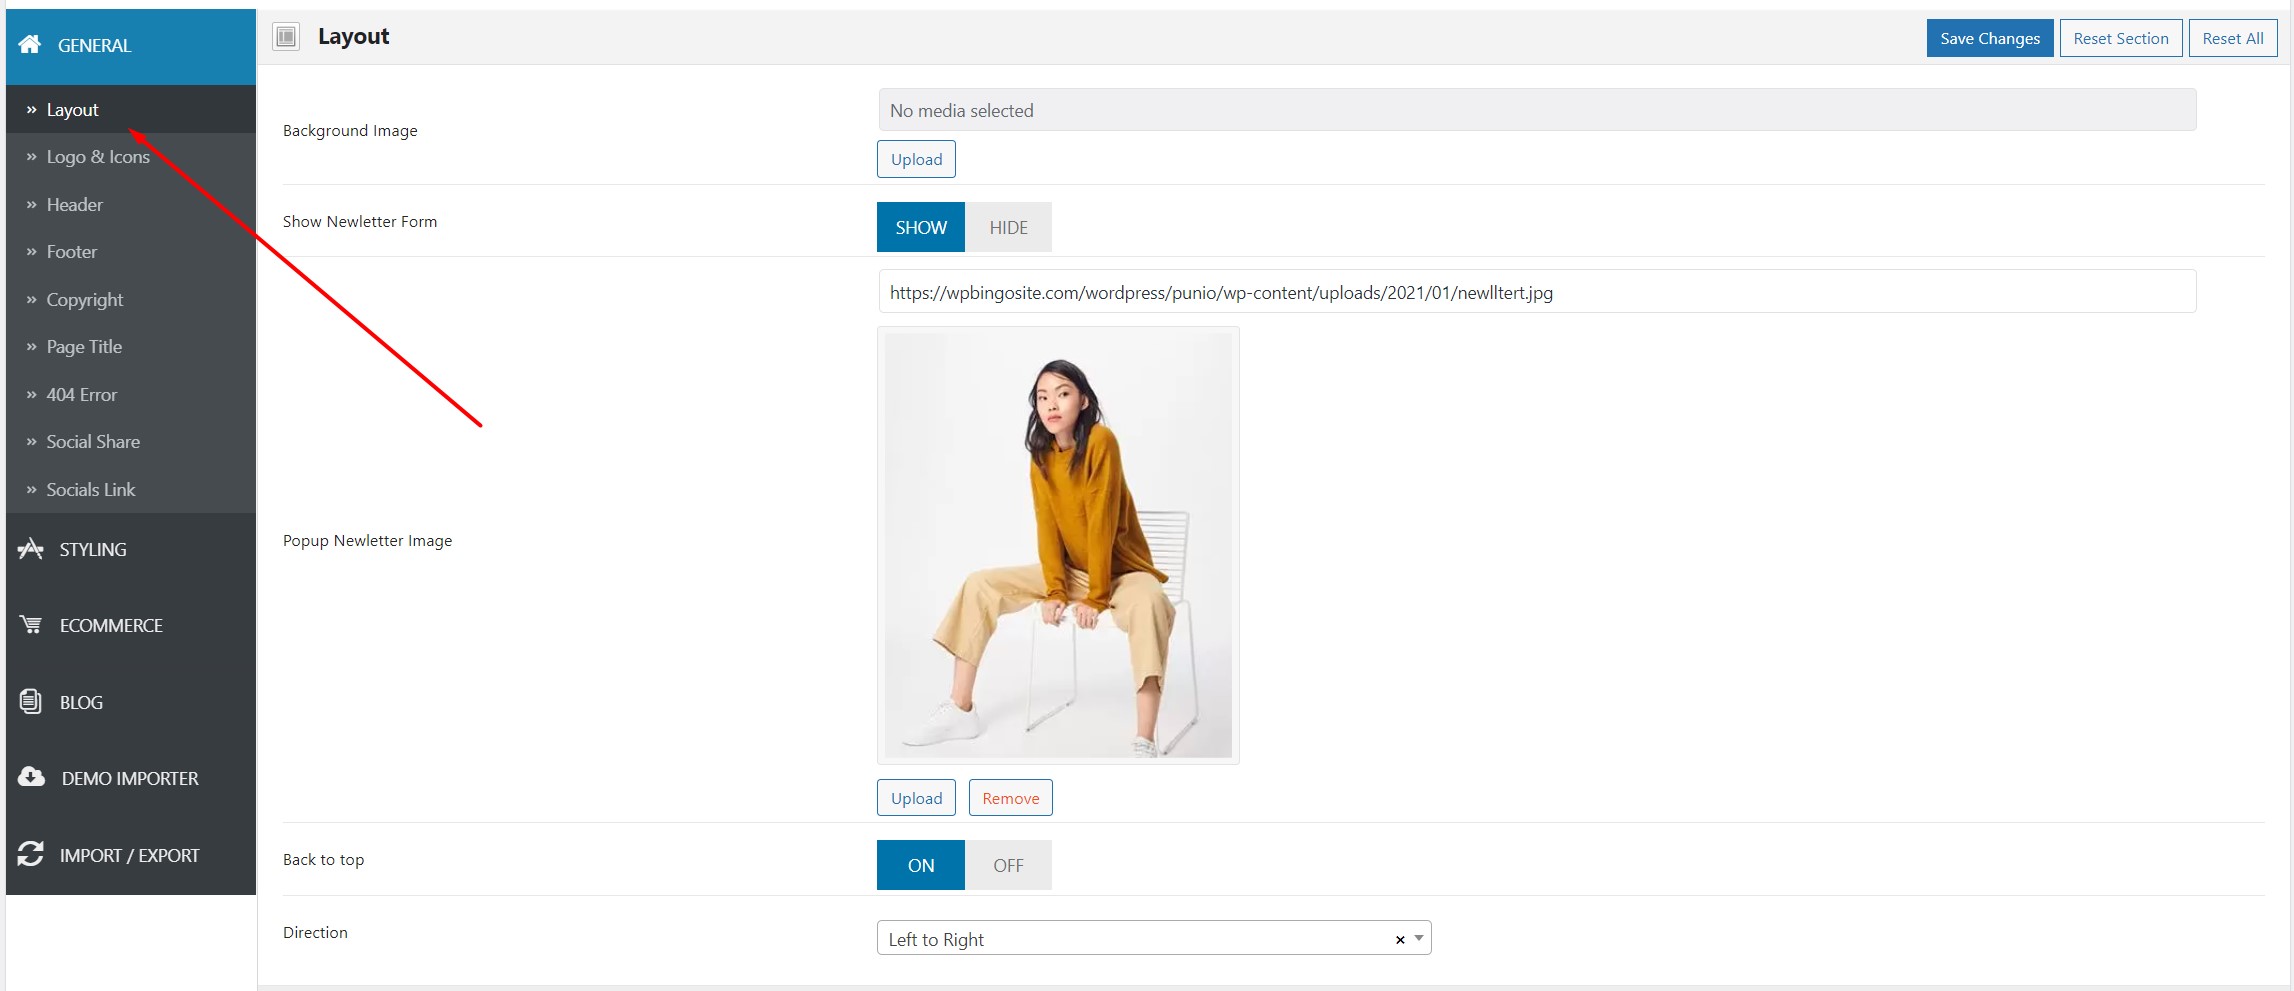Set Show Newletter Form to HIDE
The image size is (2294, 991).
[x=1008, y=227]
